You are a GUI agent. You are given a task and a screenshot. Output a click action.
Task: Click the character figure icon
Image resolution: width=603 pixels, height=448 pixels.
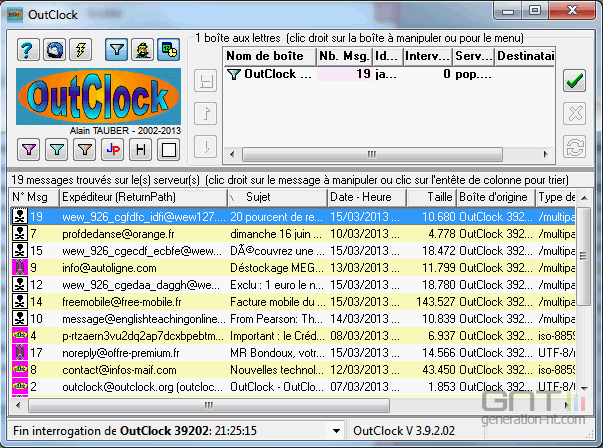click(x=143, y=50)
